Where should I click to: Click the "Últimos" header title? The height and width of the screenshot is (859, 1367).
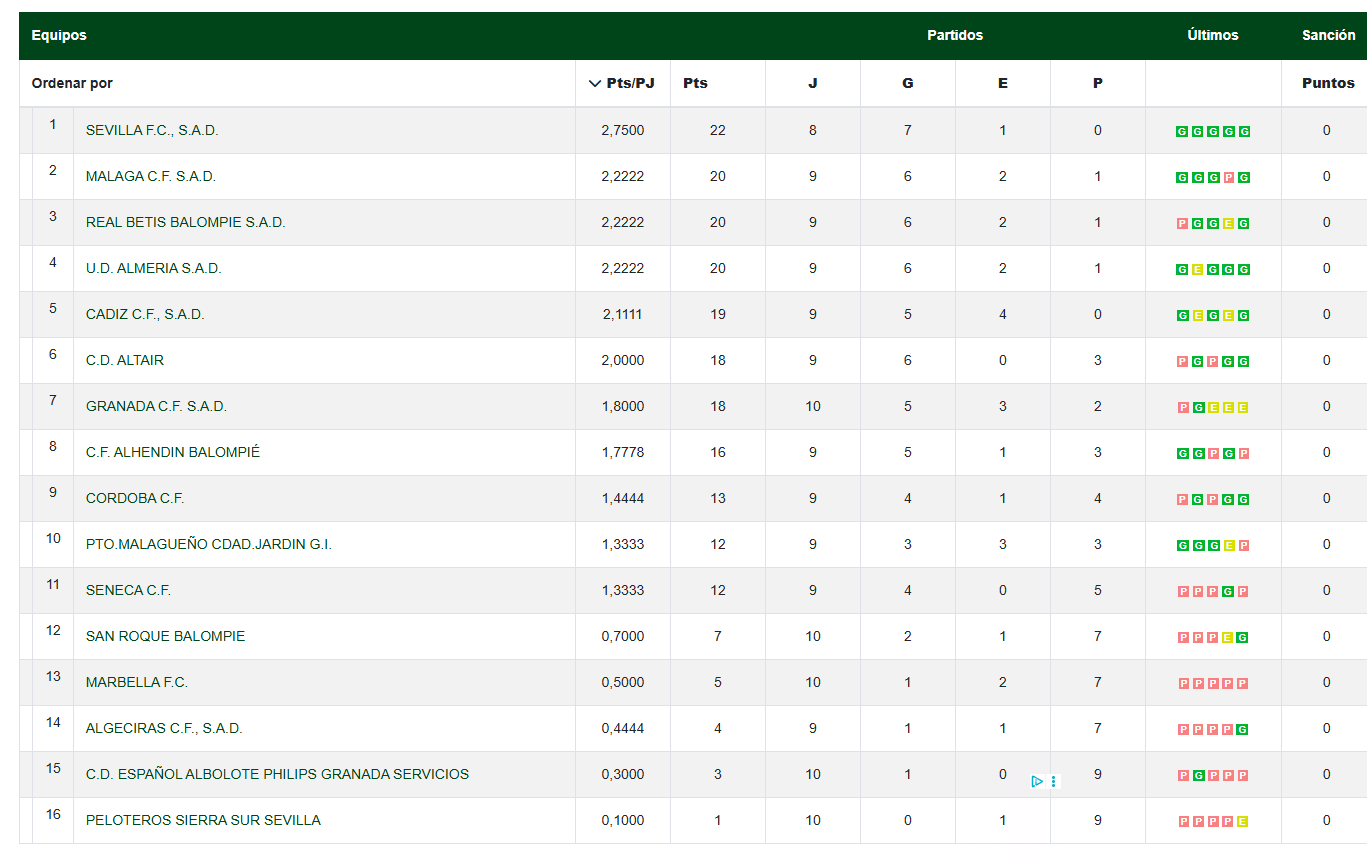click(x=1213, y=35)
